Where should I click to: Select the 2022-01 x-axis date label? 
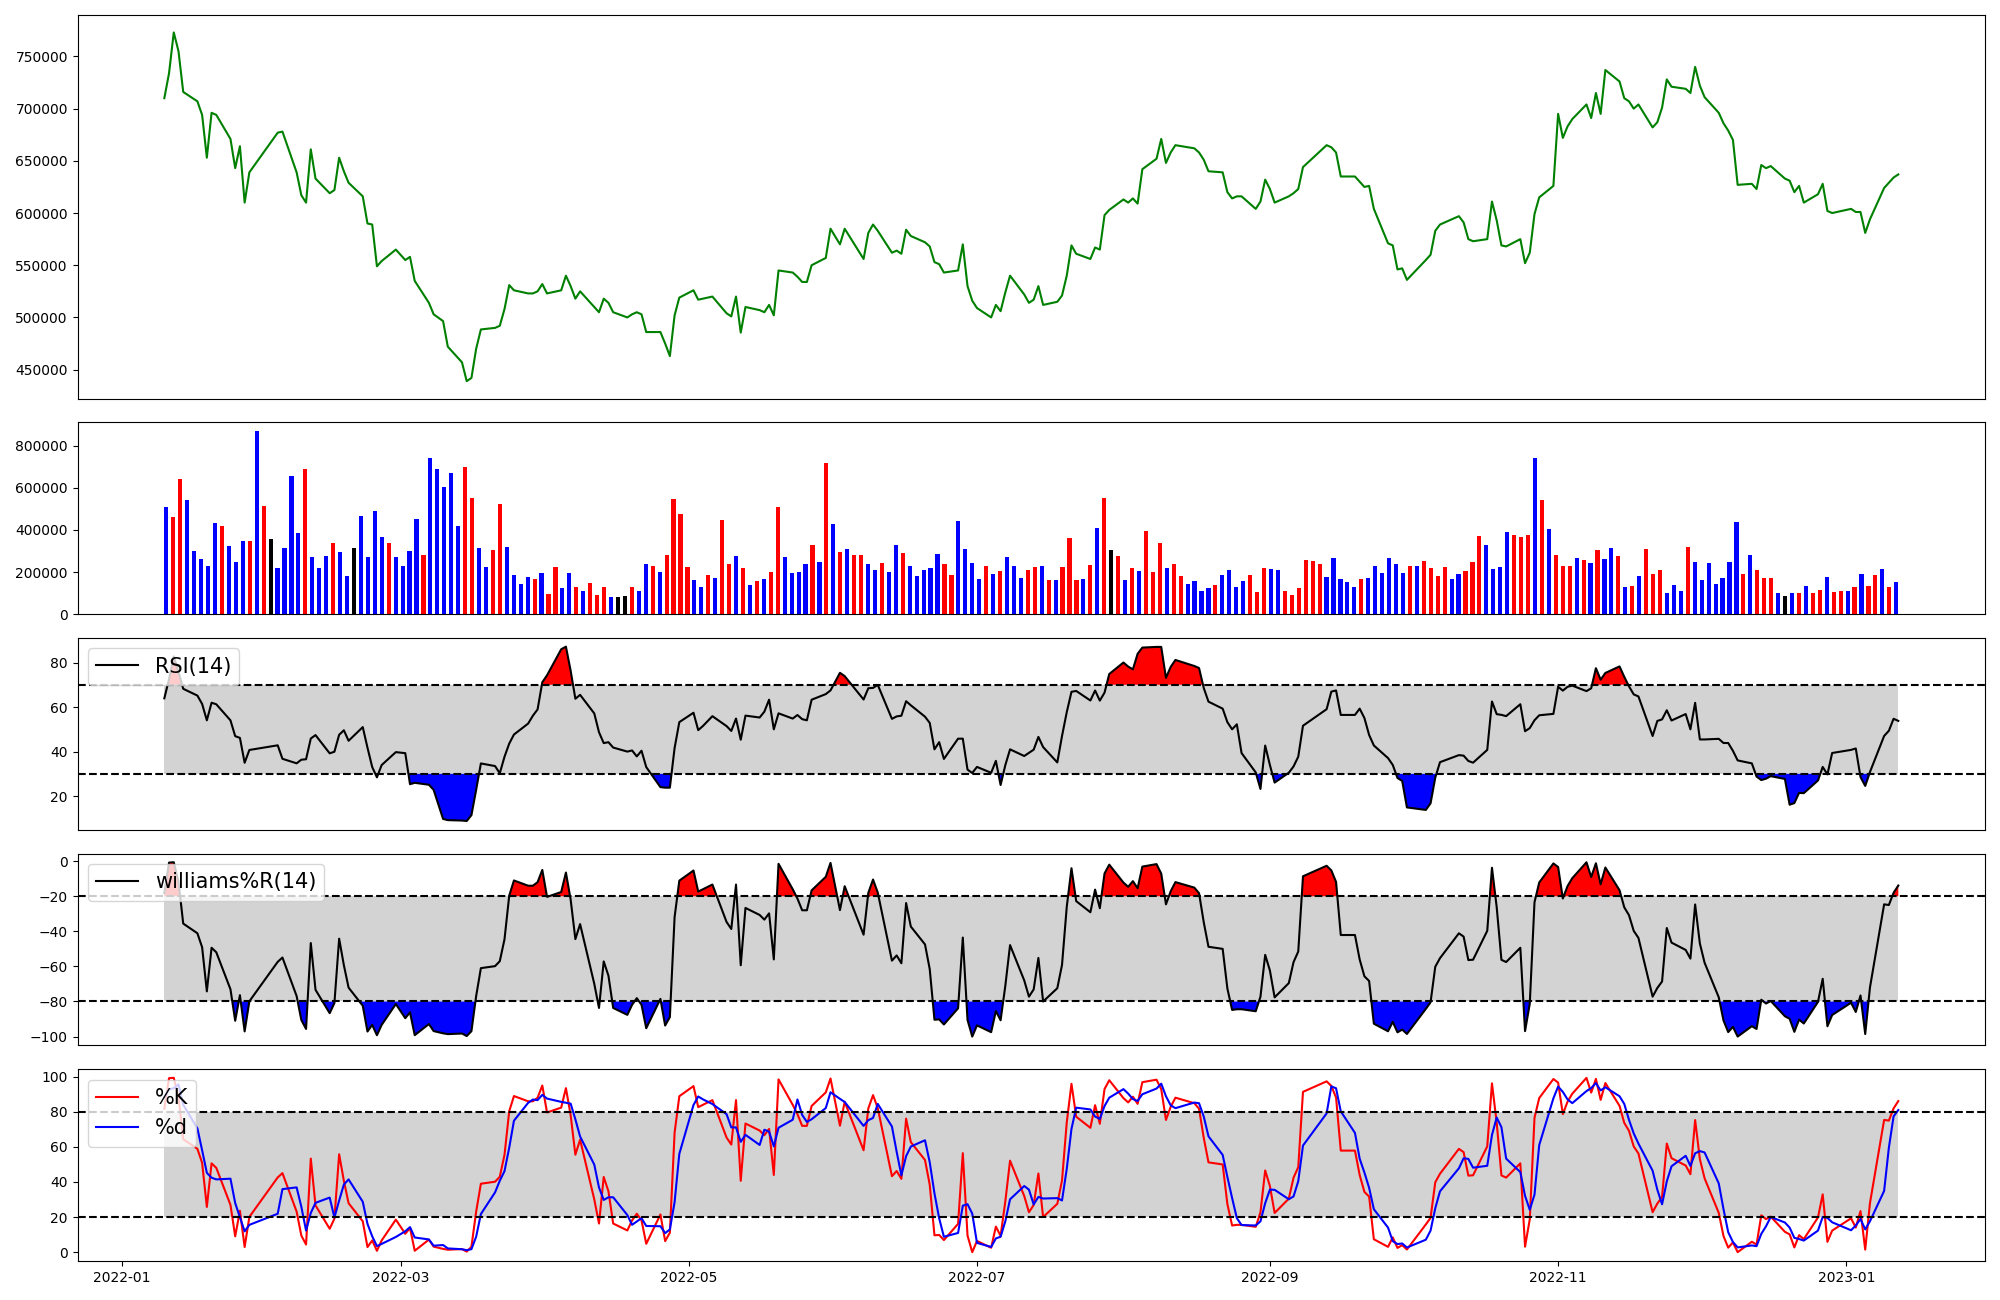click(x=122, y=1277)
